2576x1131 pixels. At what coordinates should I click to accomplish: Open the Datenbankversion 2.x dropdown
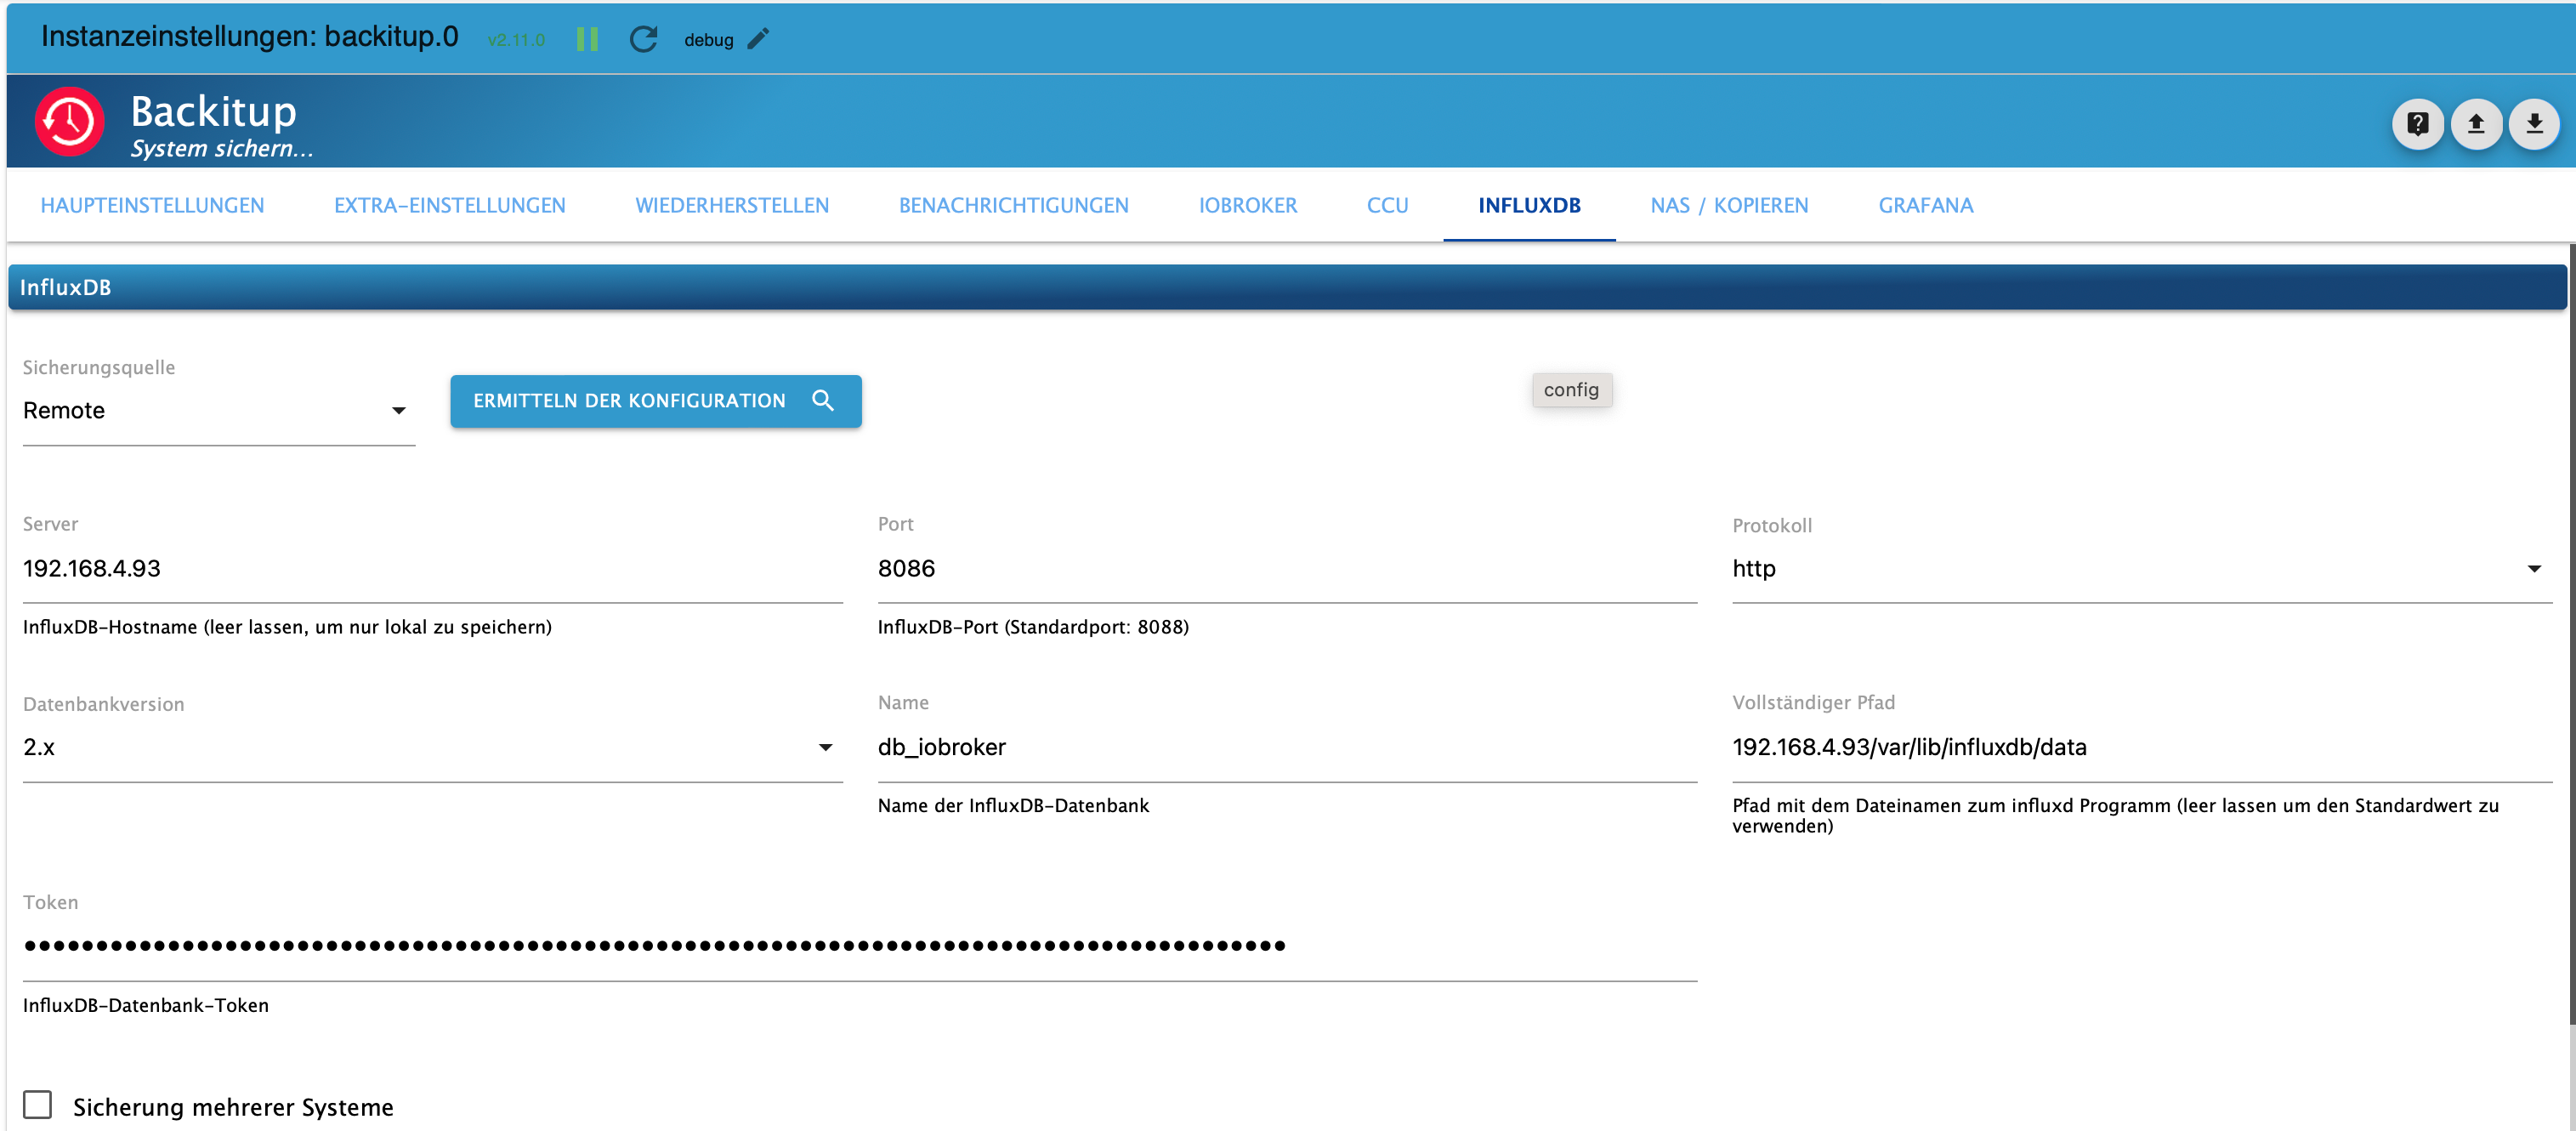431,747
